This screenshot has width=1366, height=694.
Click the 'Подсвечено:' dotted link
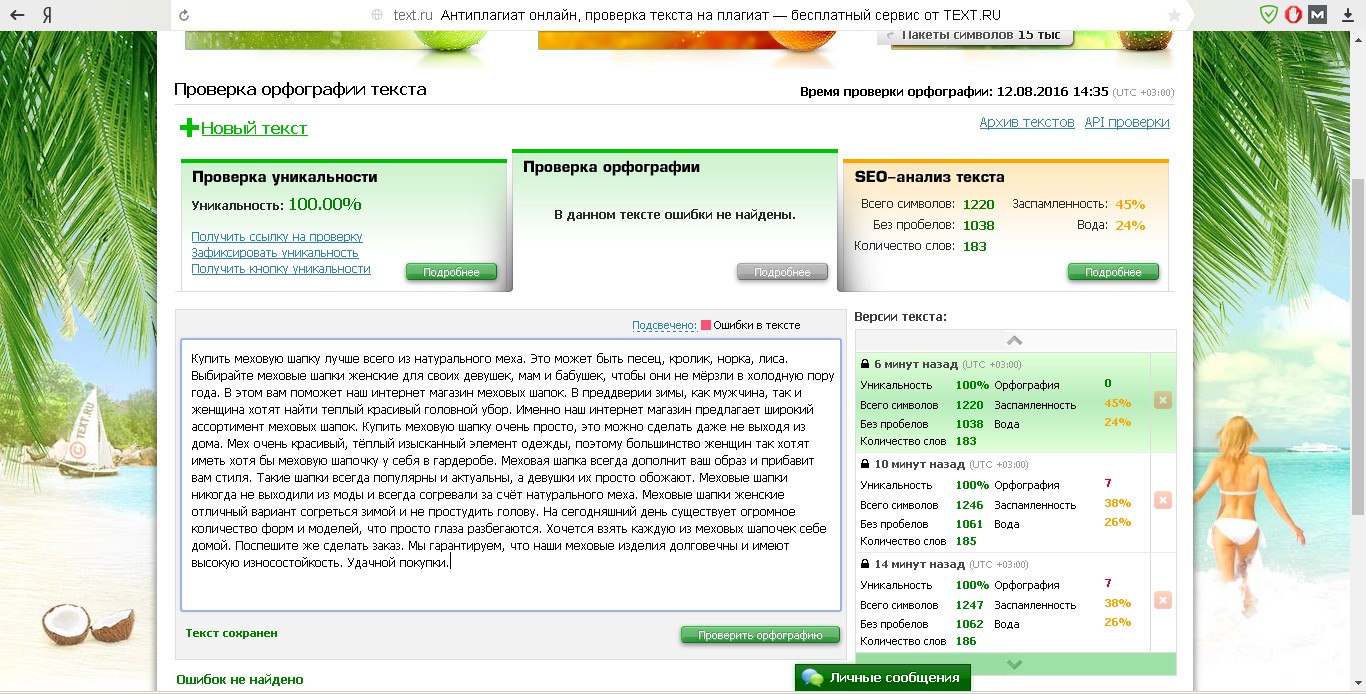[664, 325]
